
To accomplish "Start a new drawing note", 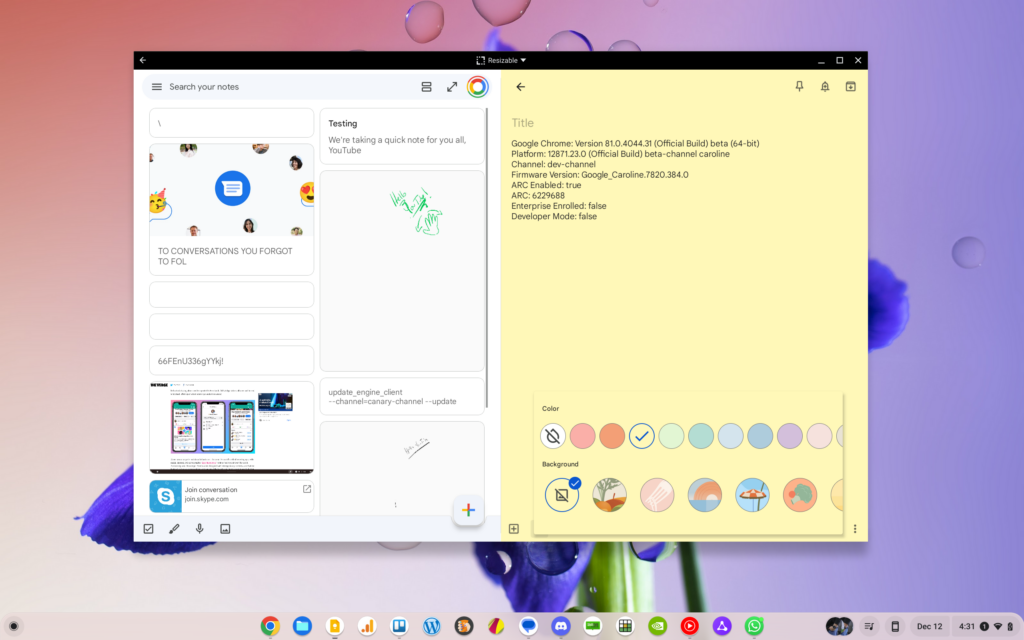I will coord(174,528).
